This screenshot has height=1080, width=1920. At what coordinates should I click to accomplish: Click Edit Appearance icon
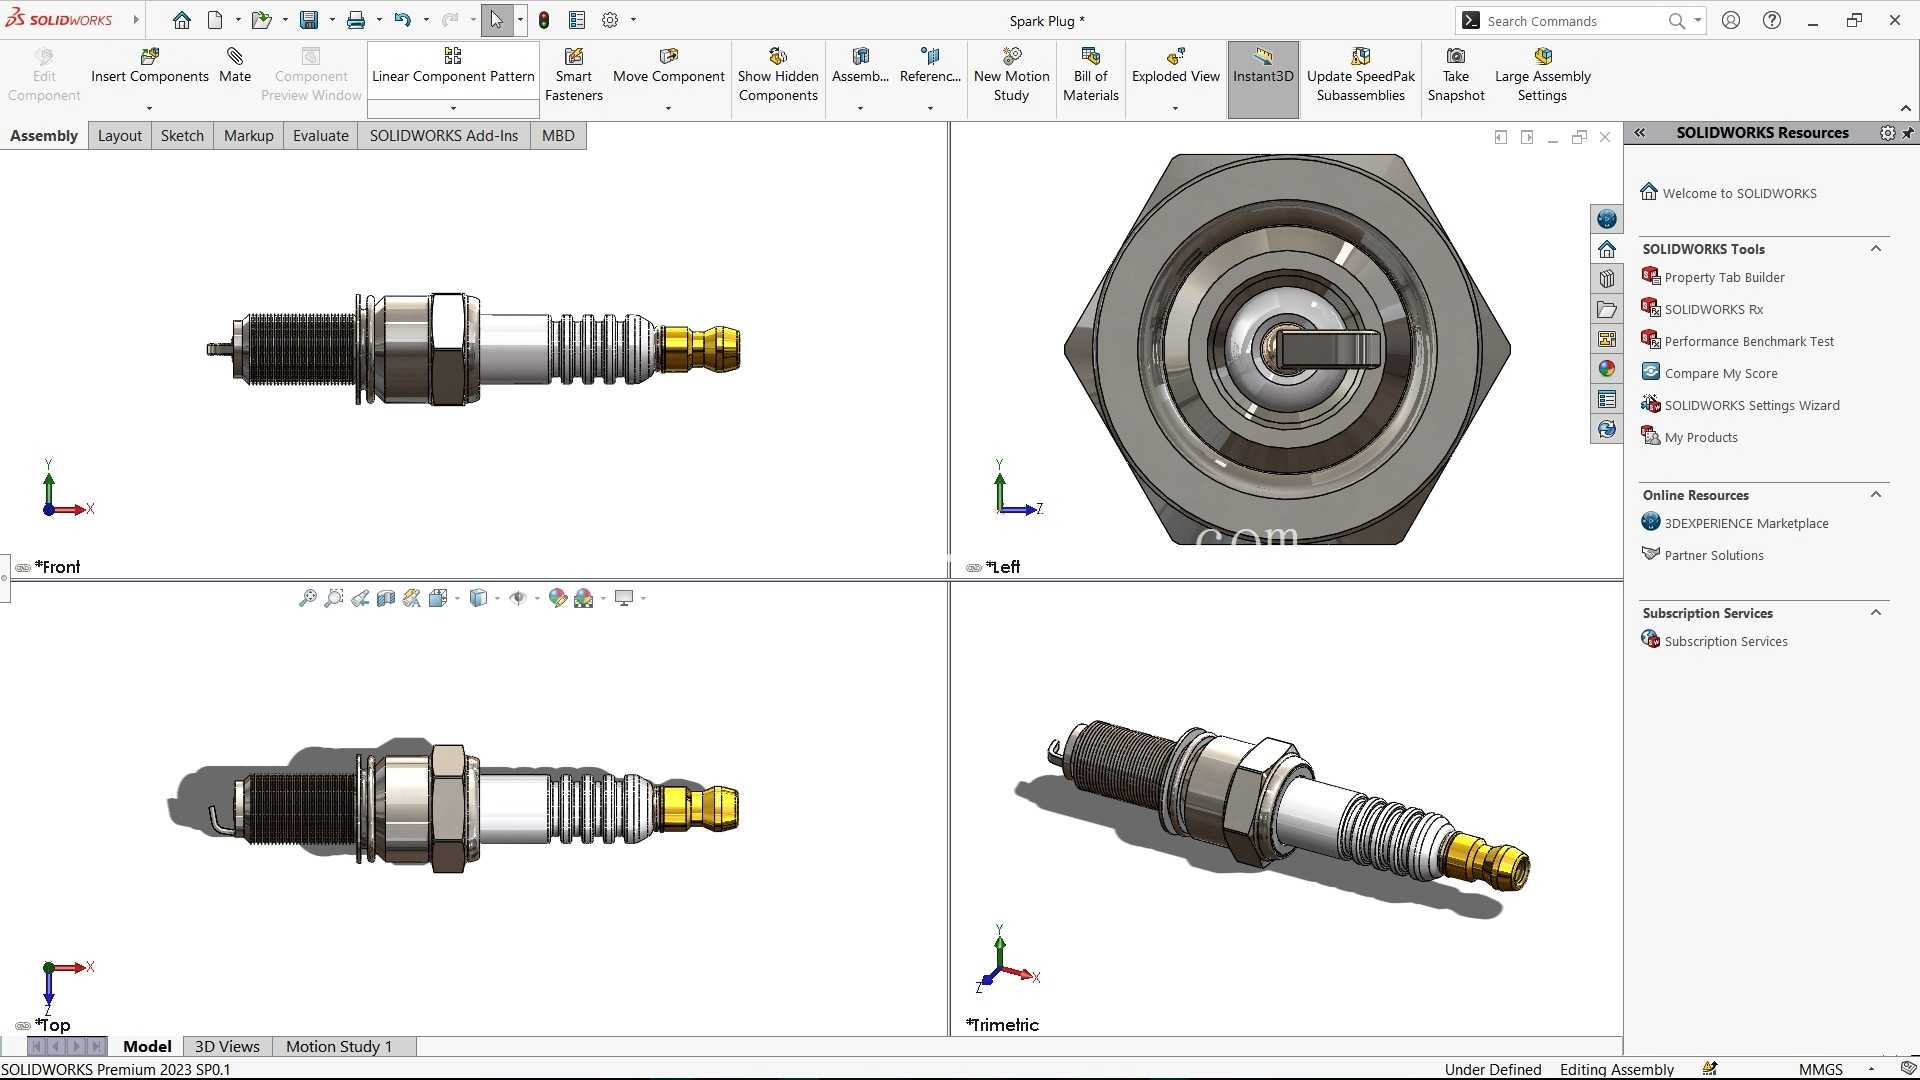point(558,598)
